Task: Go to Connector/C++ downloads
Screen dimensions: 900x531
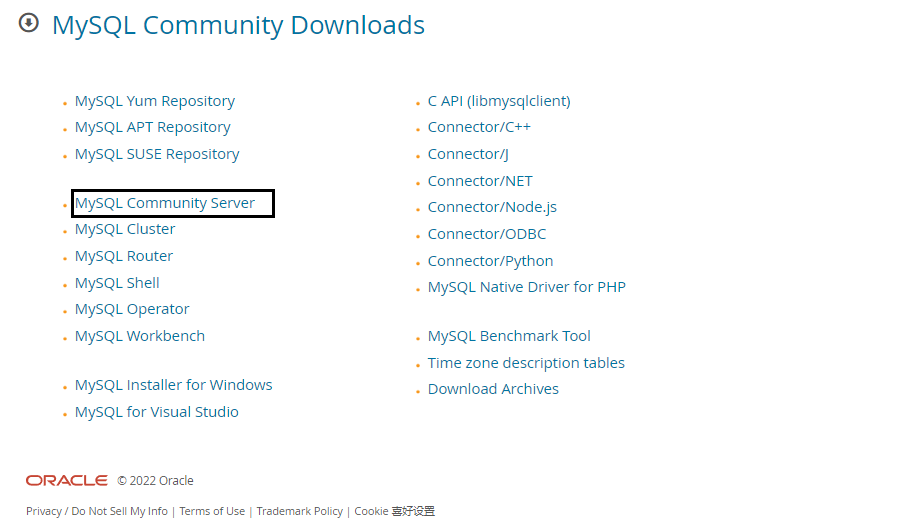Action: coord(479,127)
